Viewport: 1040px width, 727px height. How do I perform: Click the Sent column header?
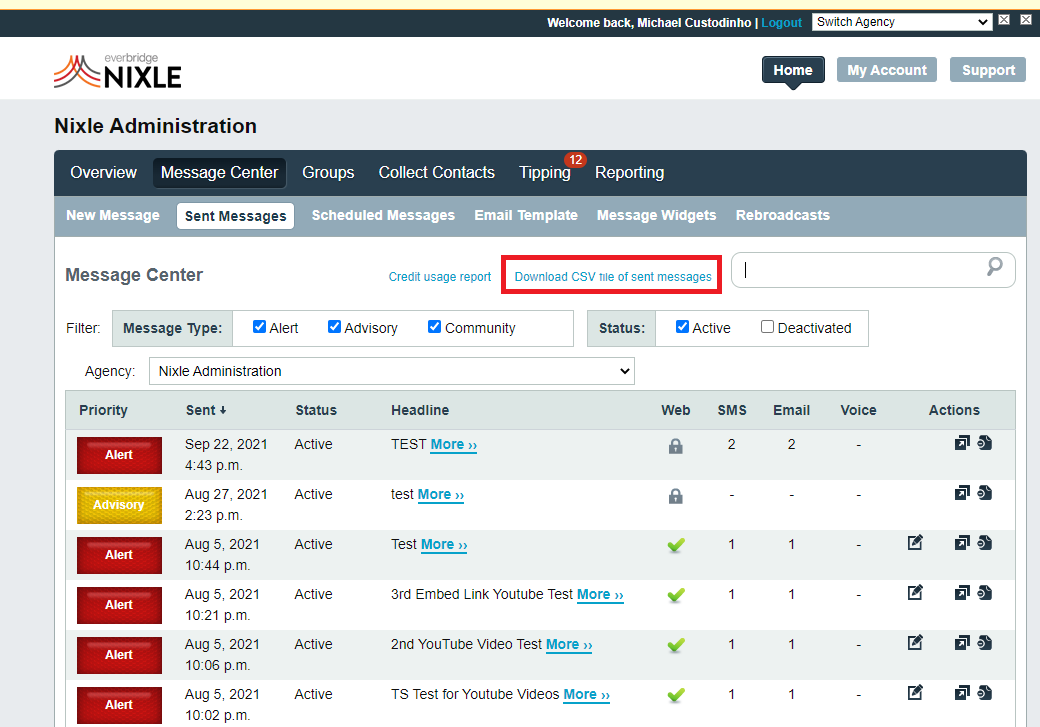tap(200, 411)
